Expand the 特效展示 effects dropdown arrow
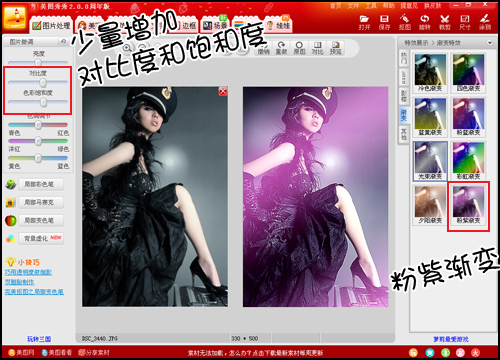The image size is (500, 360). (489, 43)
